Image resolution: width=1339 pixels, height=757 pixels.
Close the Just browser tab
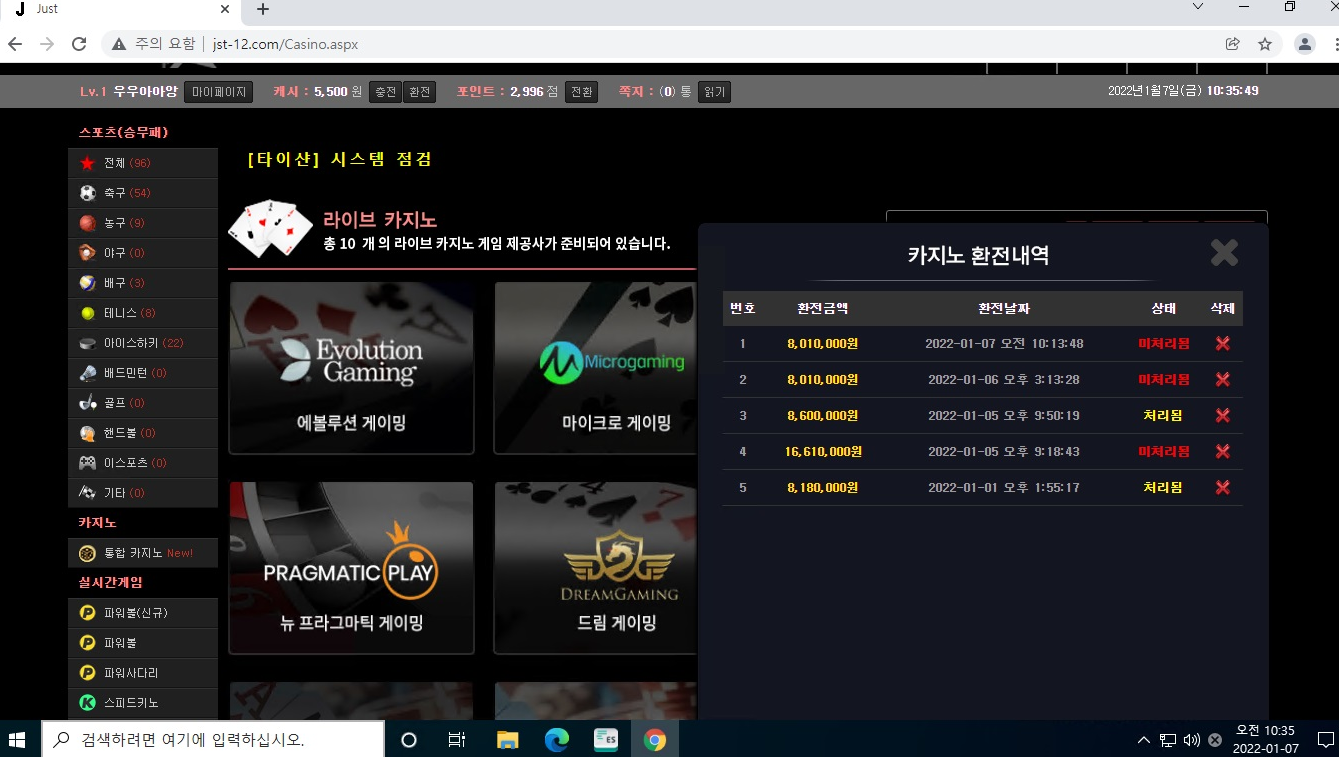[225, 9]
